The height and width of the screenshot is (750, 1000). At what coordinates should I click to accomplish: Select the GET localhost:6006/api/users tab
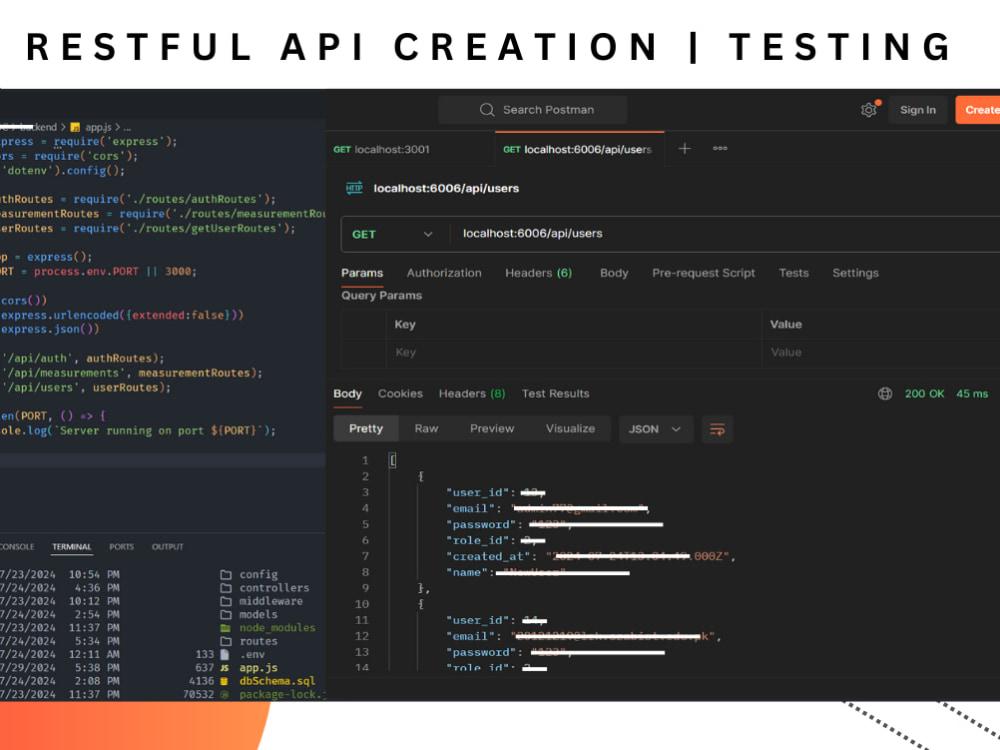click(578, 149)
